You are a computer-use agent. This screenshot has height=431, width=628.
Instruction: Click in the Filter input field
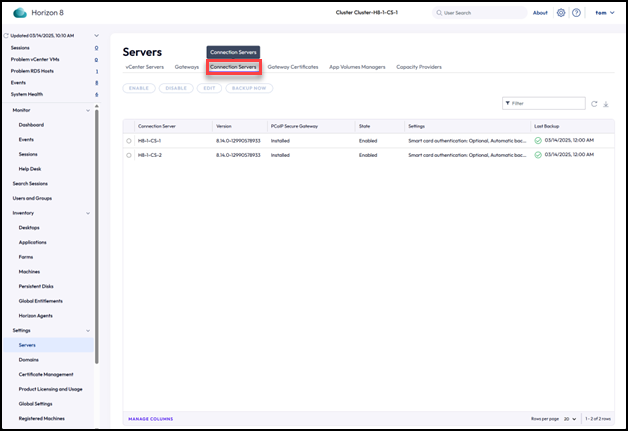(x=545, y=103)
